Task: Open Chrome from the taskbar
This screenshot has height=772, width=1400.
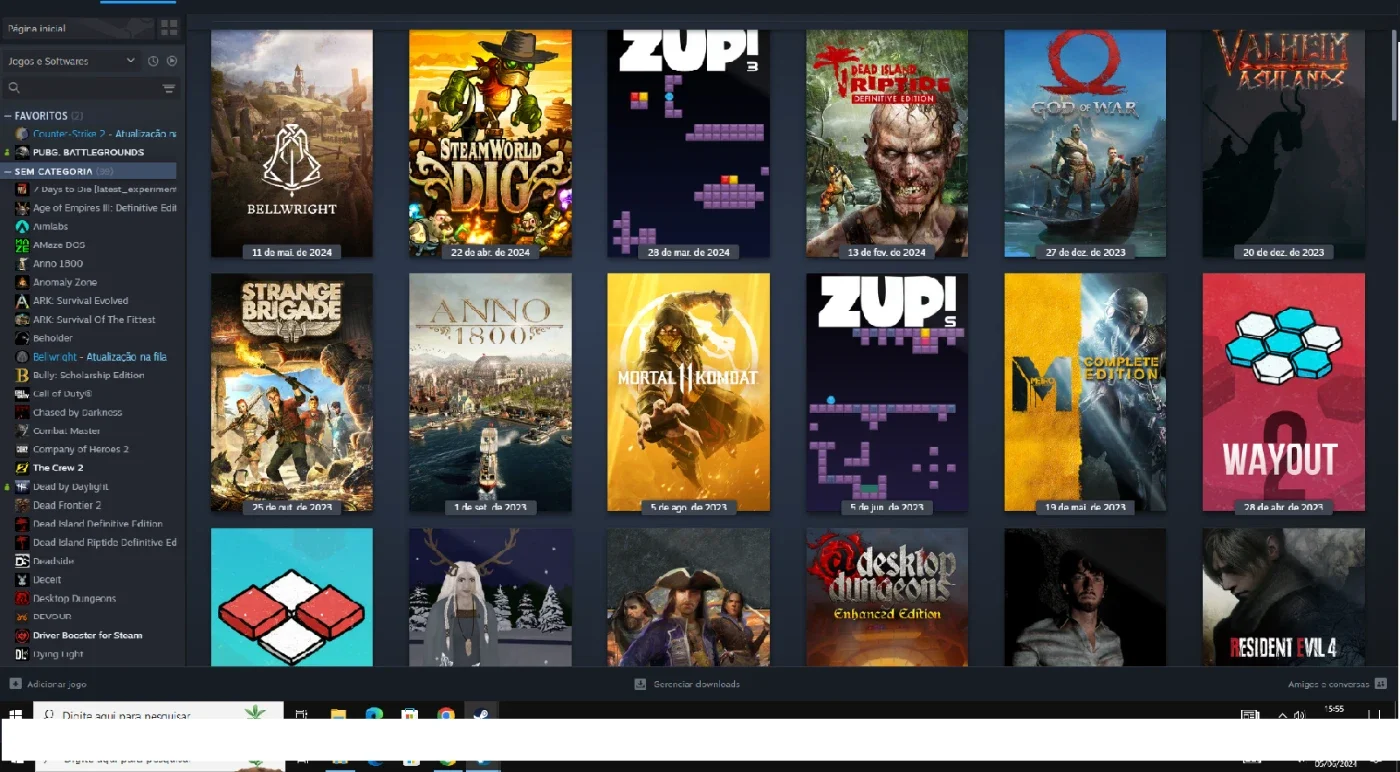Action: click(446, 715)
